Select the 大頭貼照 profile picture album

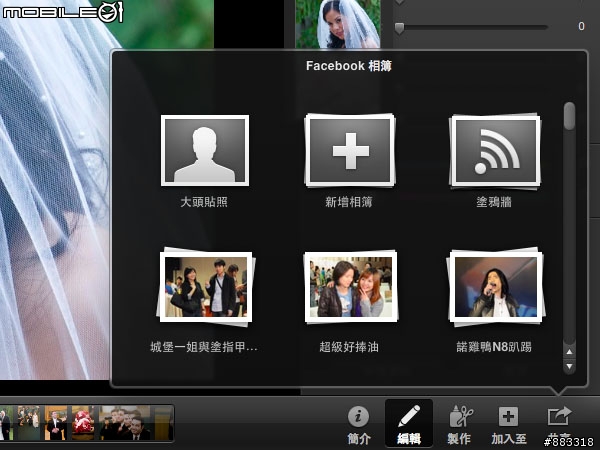[x=205, y=150]
